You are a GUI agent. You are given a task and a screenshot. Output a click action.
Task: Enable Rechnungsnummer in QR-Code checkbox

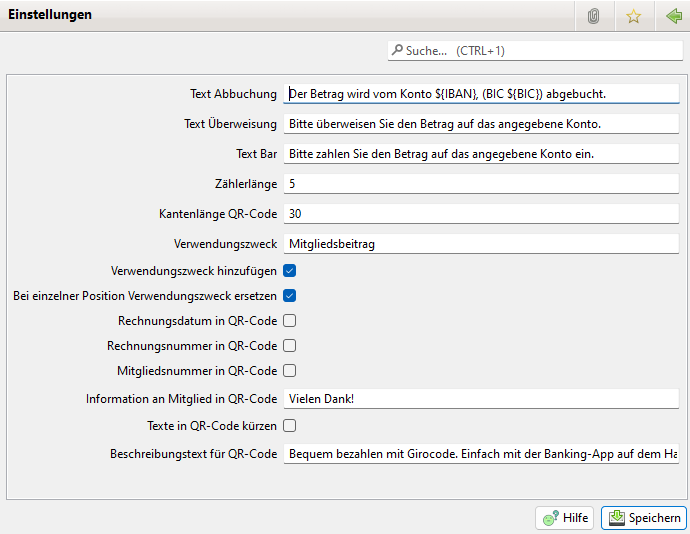[x=289, y=346]
